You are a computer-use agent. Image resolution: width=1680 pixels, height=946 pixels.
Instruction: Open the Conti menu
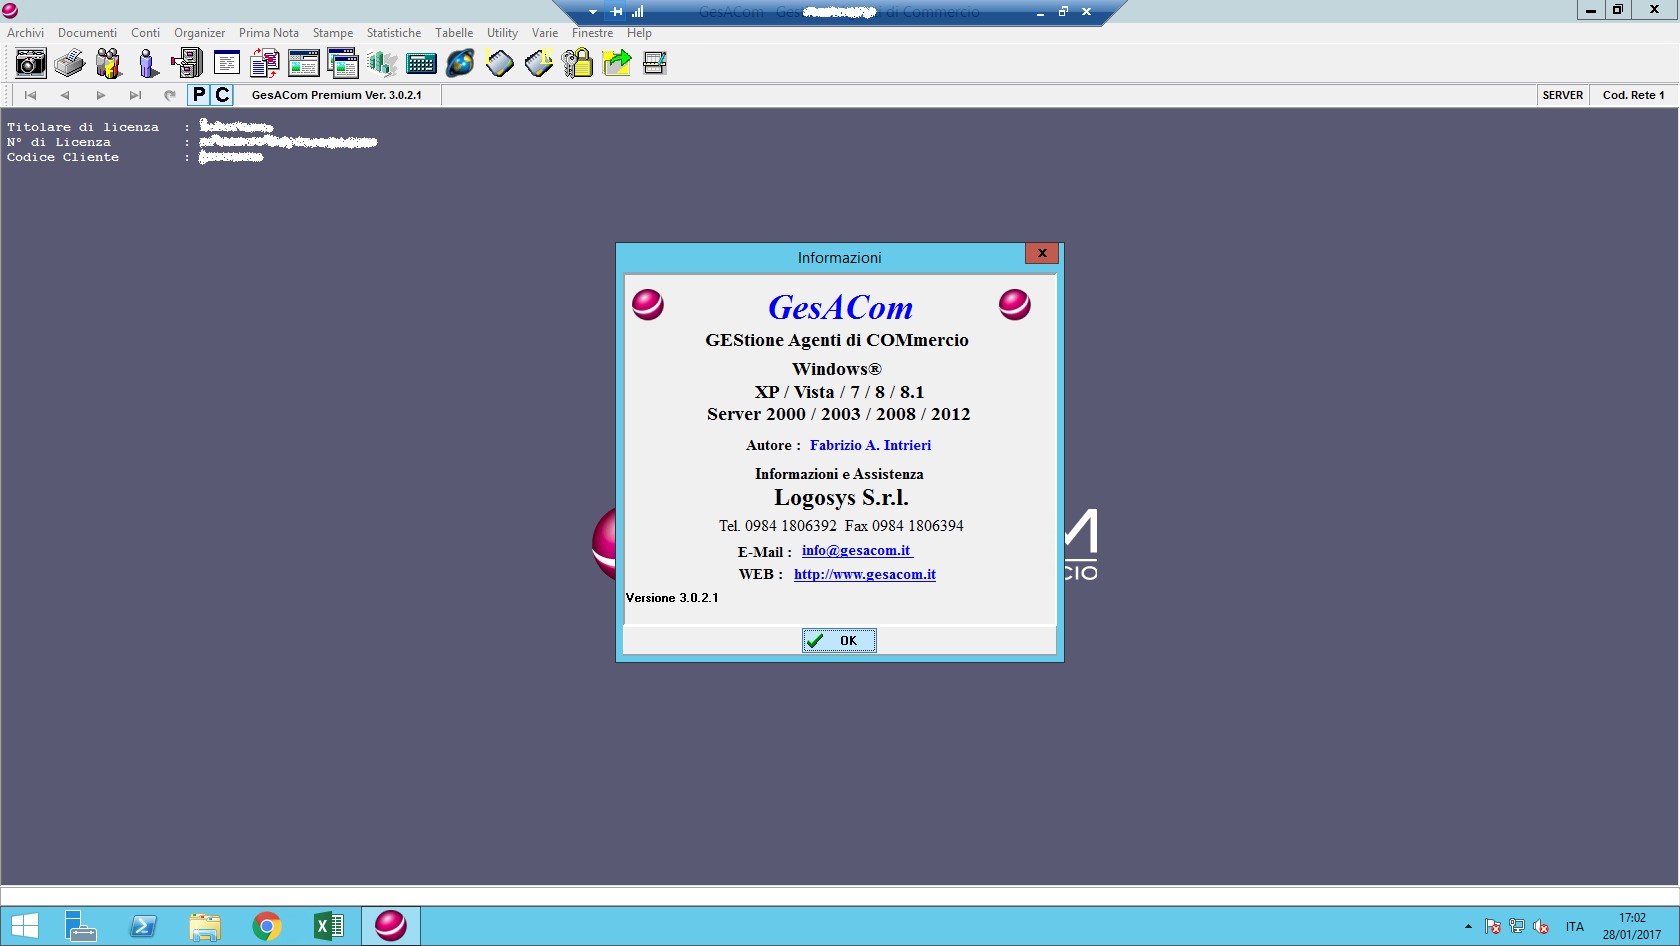(145, 33)
